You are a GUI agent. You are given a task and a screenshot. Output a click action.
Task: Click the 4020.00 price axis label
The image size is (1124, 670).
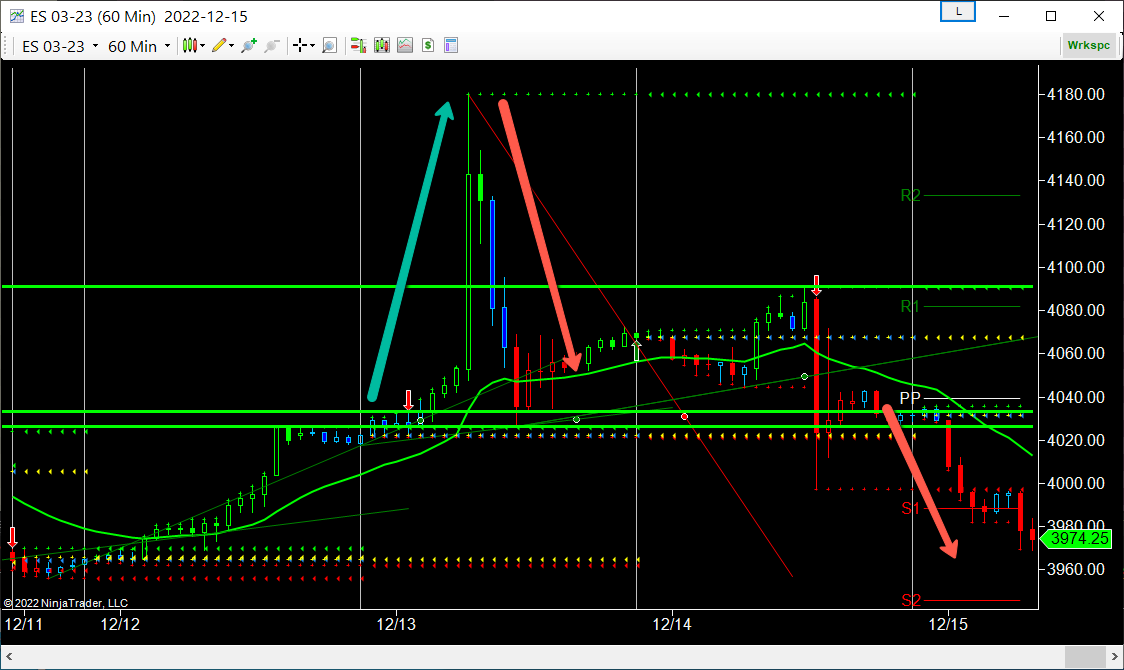pyautogui.click(x=1075, y=440)
